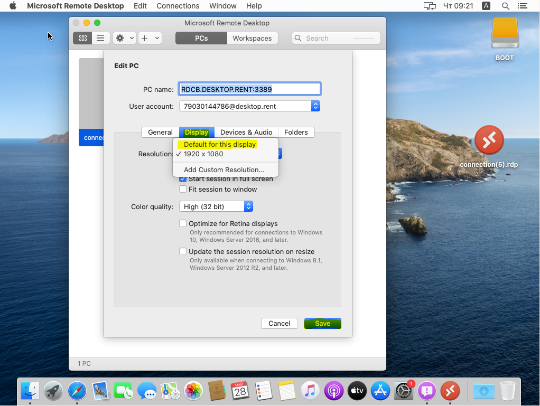Open Messages from the Dock
This screenshot has width=540, height=406.
(147, 391)
